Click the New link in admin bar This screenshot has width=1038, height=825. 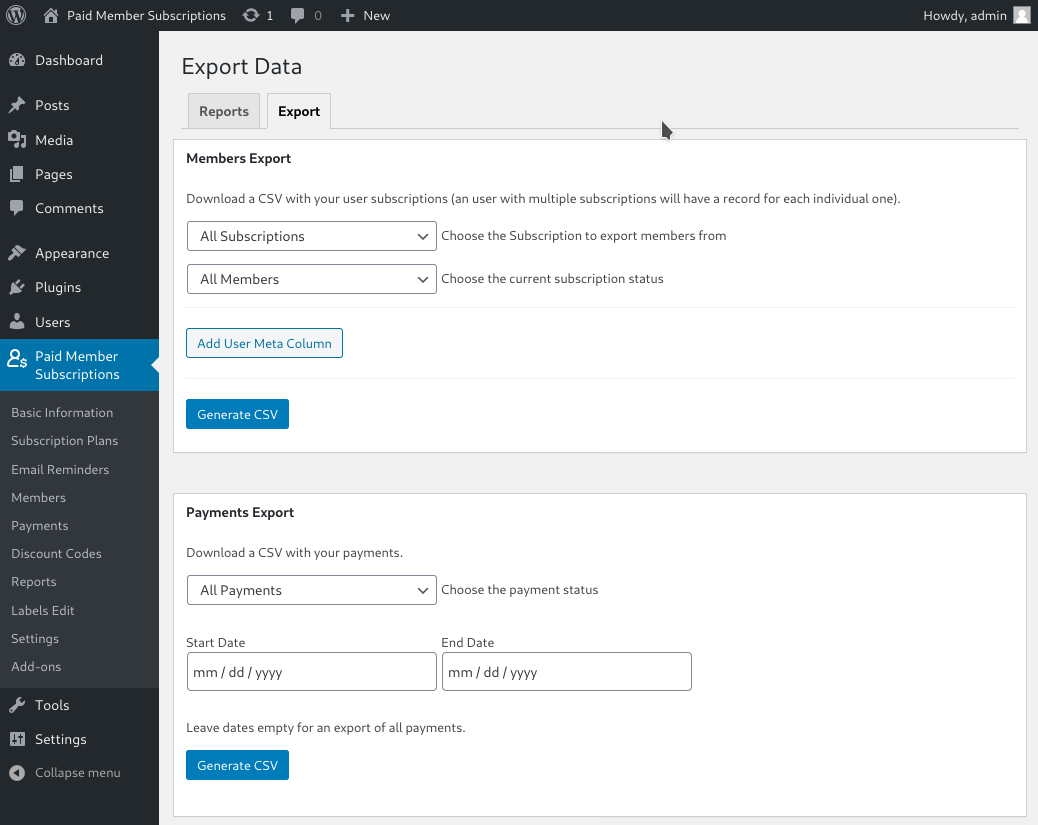pyautogui.click(x=377, y=15)
